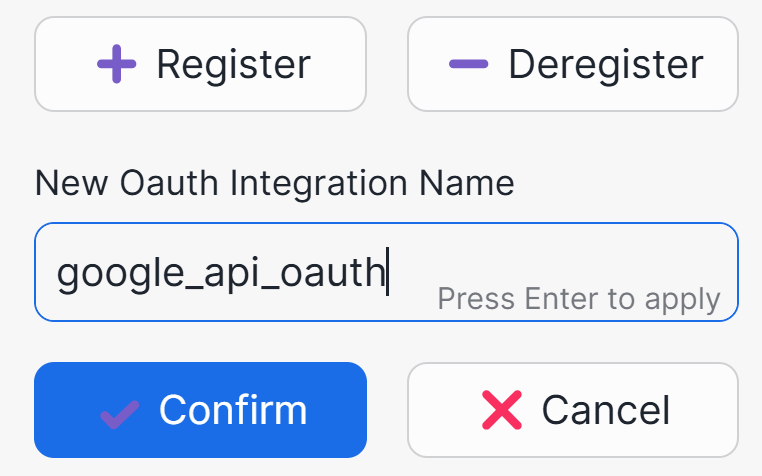Click the red X icon on Cancel
This screenshot has width=762, height=476.
click(x=502, y=410)
